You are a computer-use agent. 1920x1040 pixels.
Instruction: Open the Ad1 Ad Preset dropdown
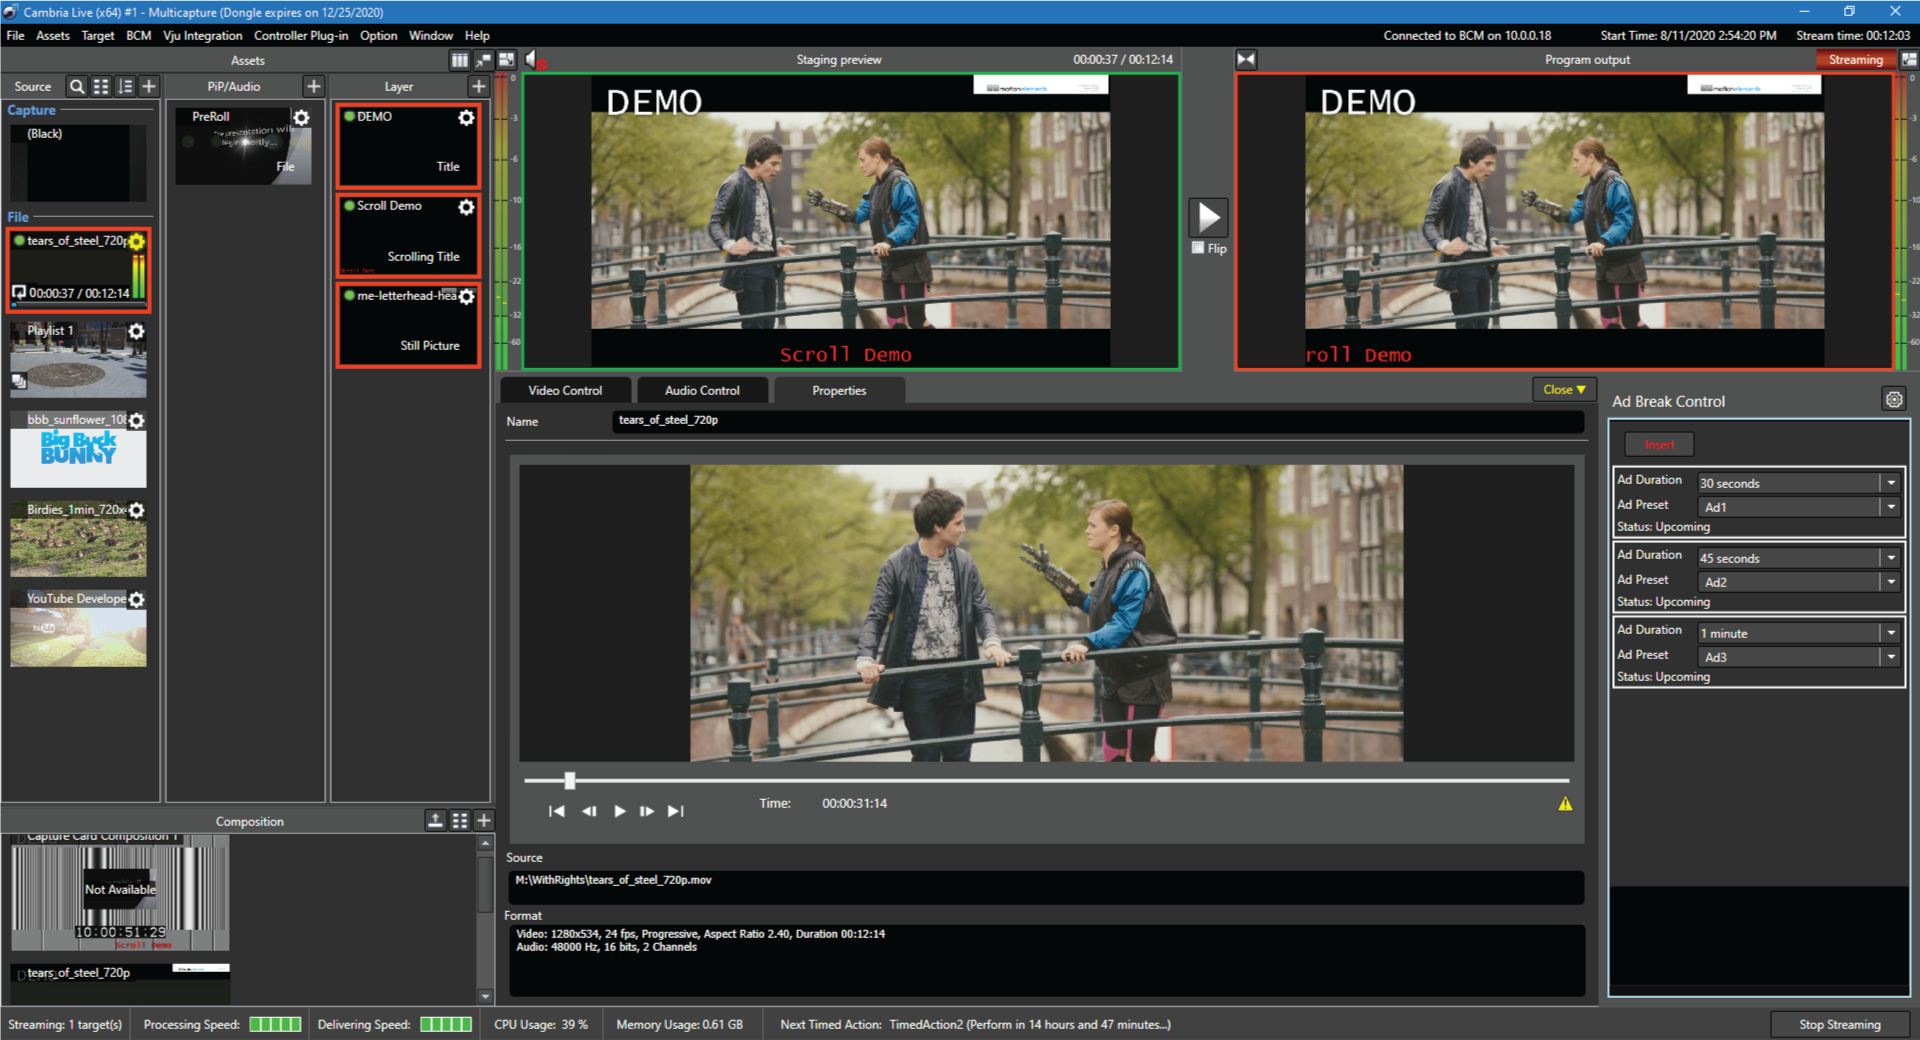coord(1891,507)
